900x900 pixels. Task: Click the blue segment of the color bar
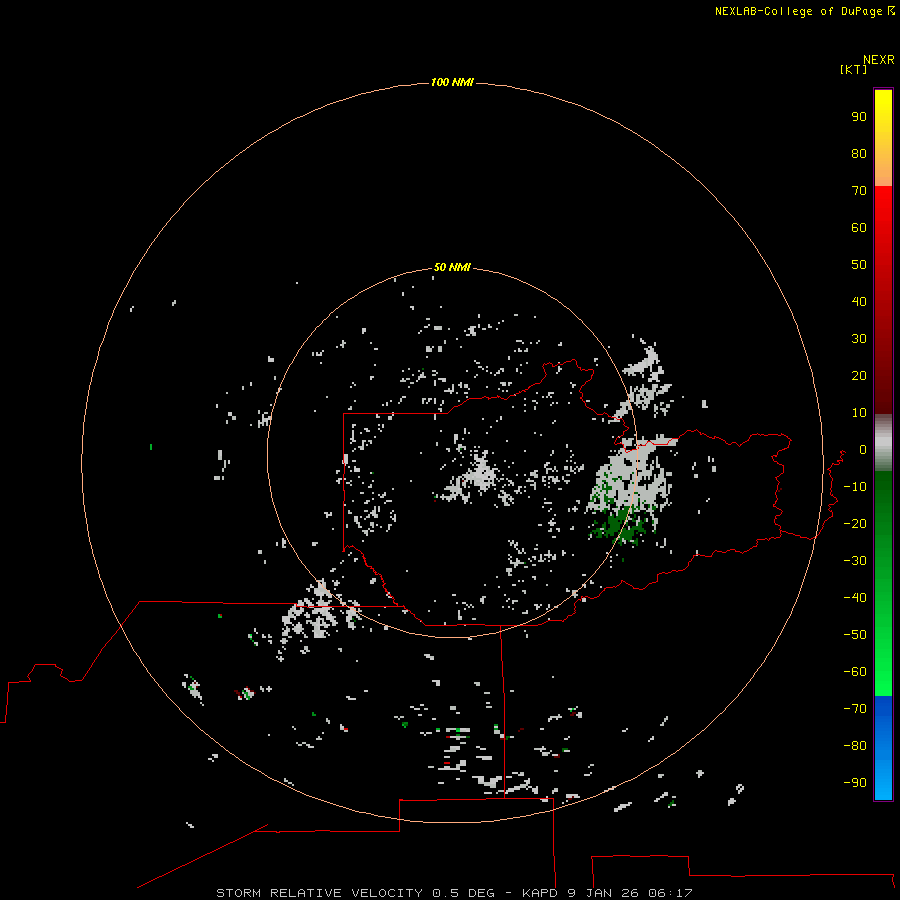pyautogui.click(x=883, y=747)
